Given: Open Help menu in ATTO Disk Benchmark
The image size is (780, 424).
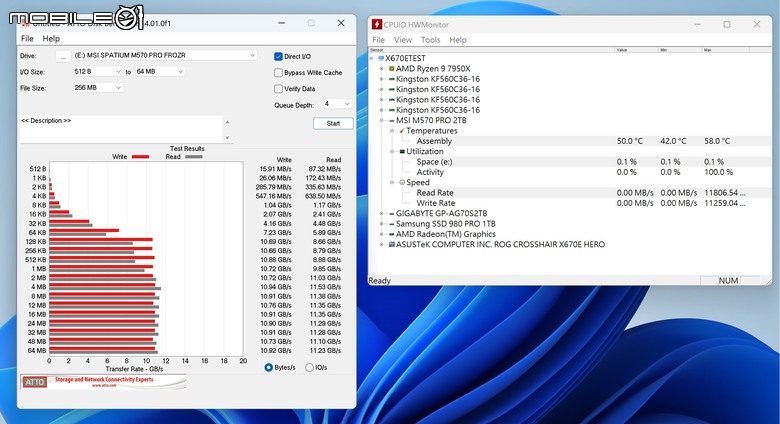Looking at the screenshot, I should [x=51, y=38].
